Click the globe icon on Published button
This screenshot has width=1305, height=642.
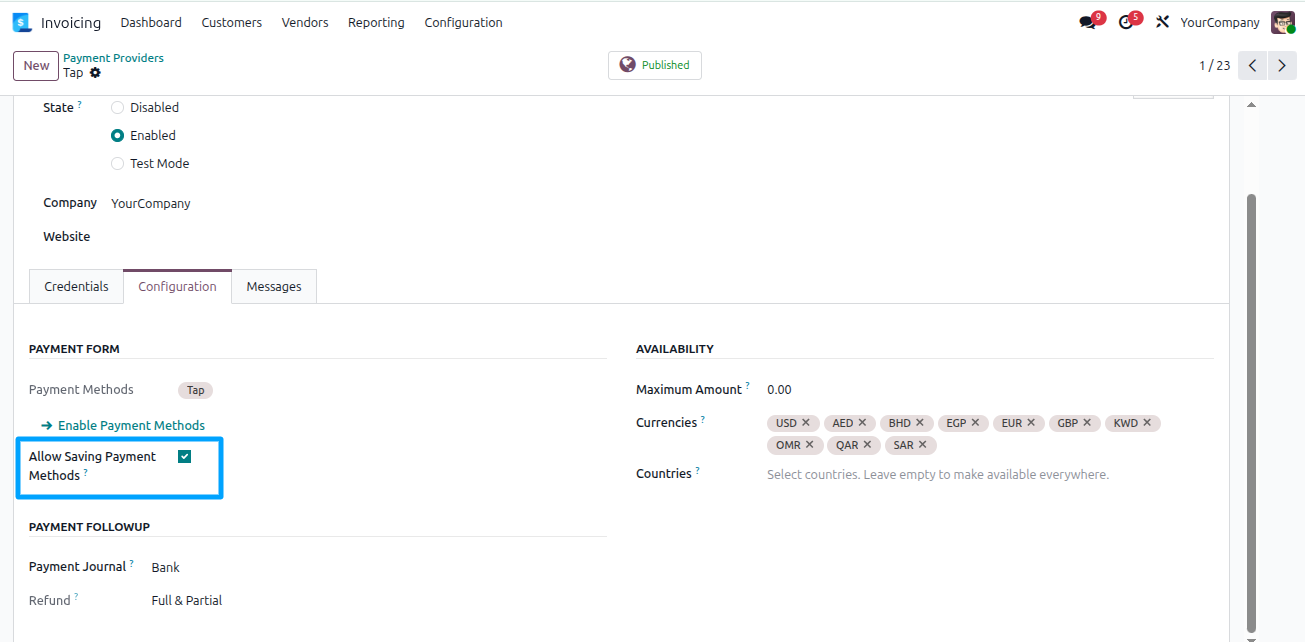[x=628, y=64]
